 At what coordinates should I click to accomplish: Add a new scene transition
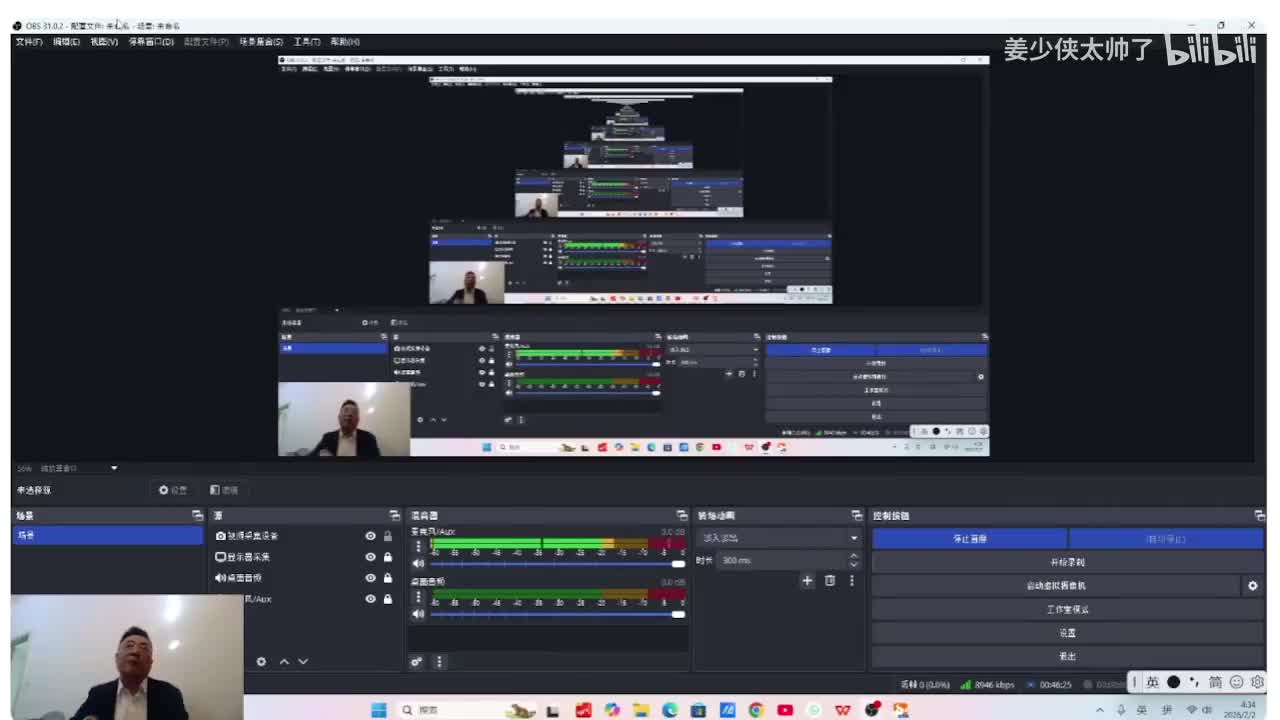pos(807,580)
